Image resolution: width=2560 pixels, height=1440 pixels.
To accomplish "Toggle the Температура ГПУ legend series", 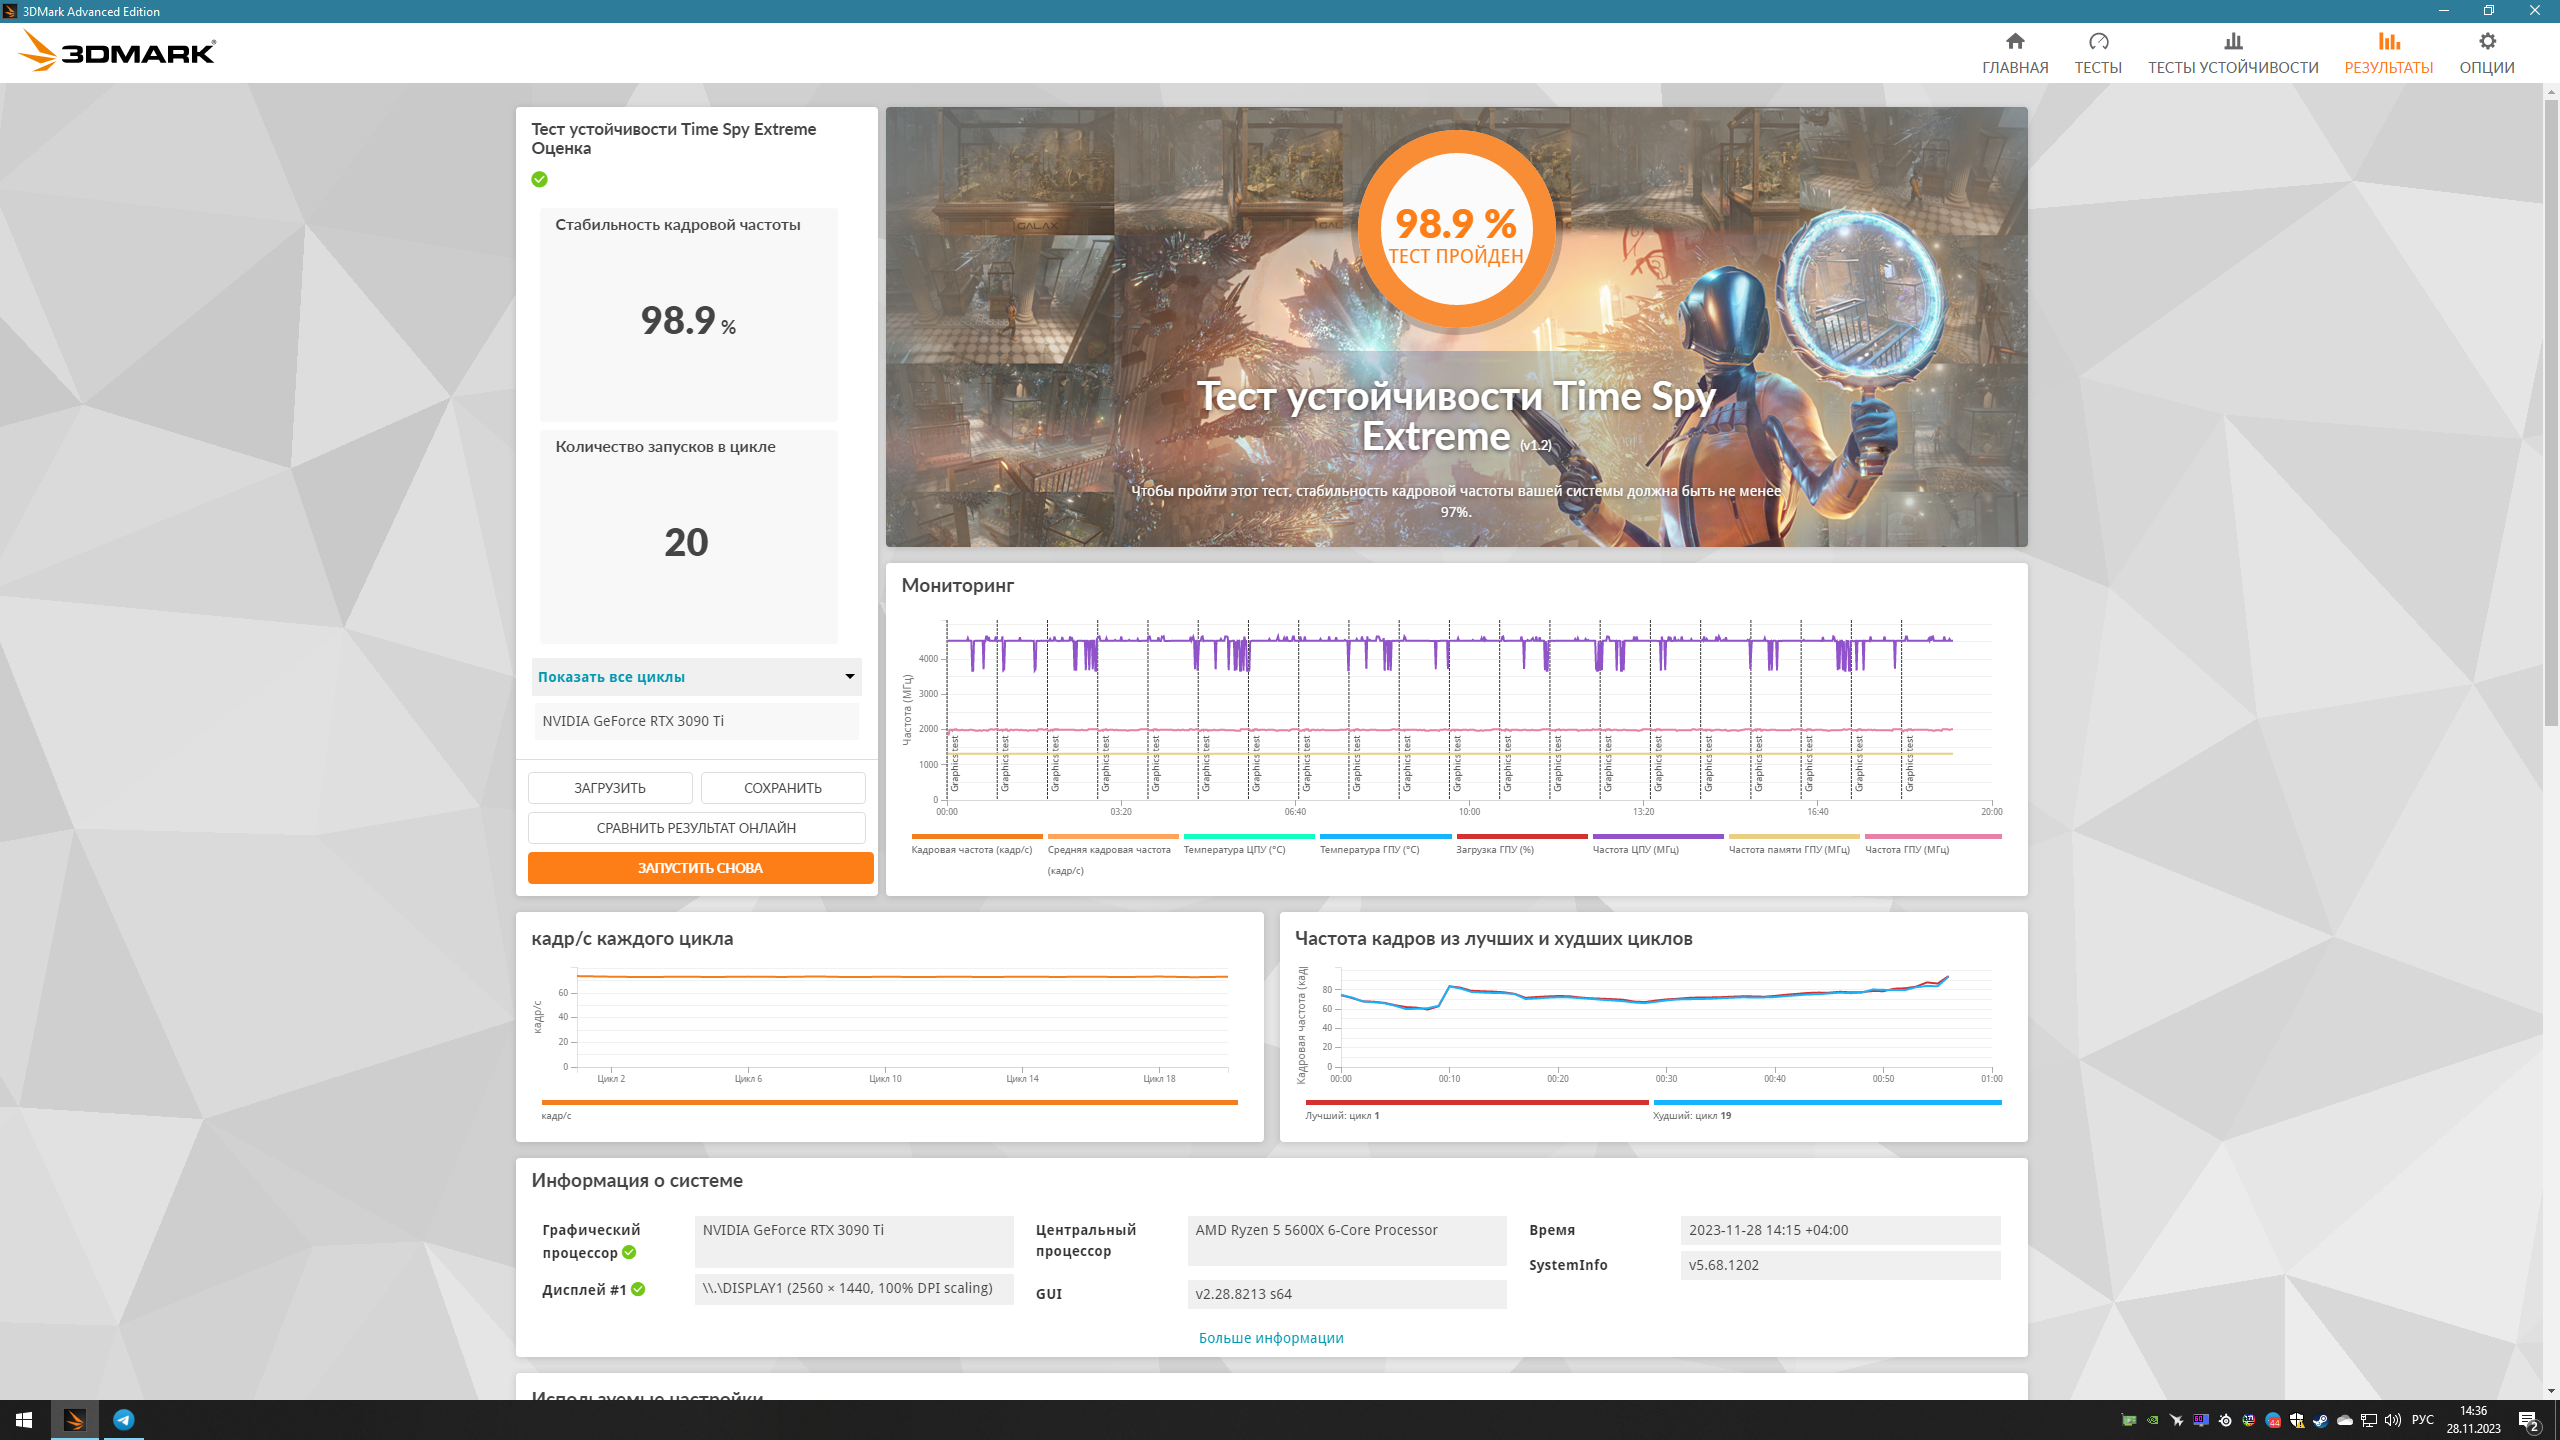I will click(x=1368, y=849).
